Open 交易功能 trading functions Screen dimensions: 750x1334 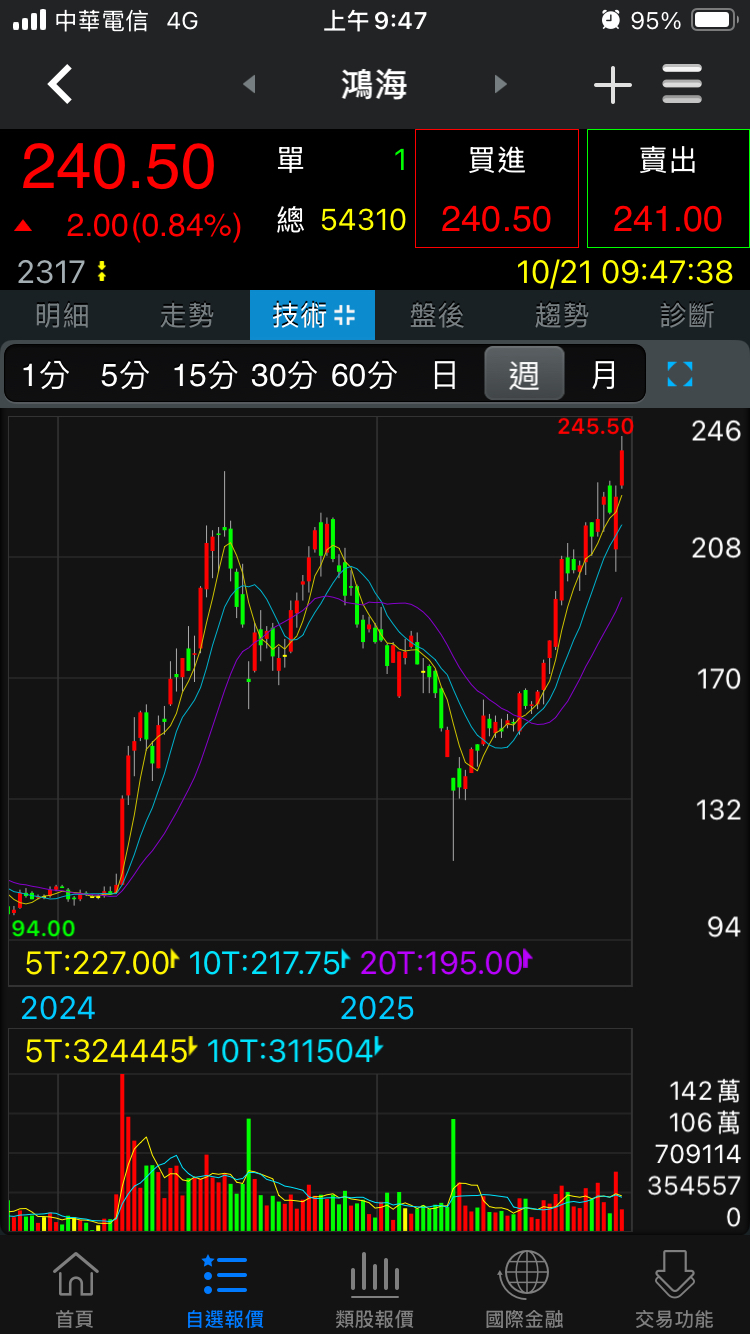[x=675, y=1290]
